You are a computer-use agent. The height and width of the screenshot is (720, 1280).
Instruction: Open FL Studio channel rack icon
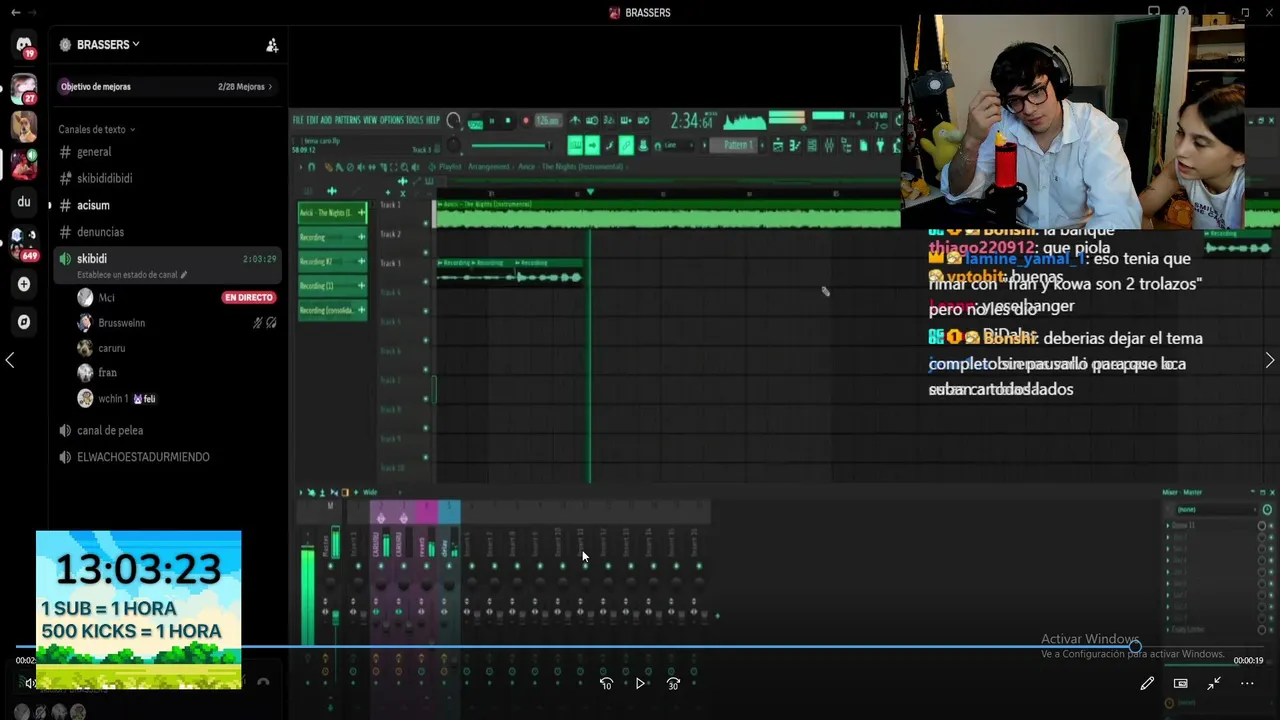point(812,146)
